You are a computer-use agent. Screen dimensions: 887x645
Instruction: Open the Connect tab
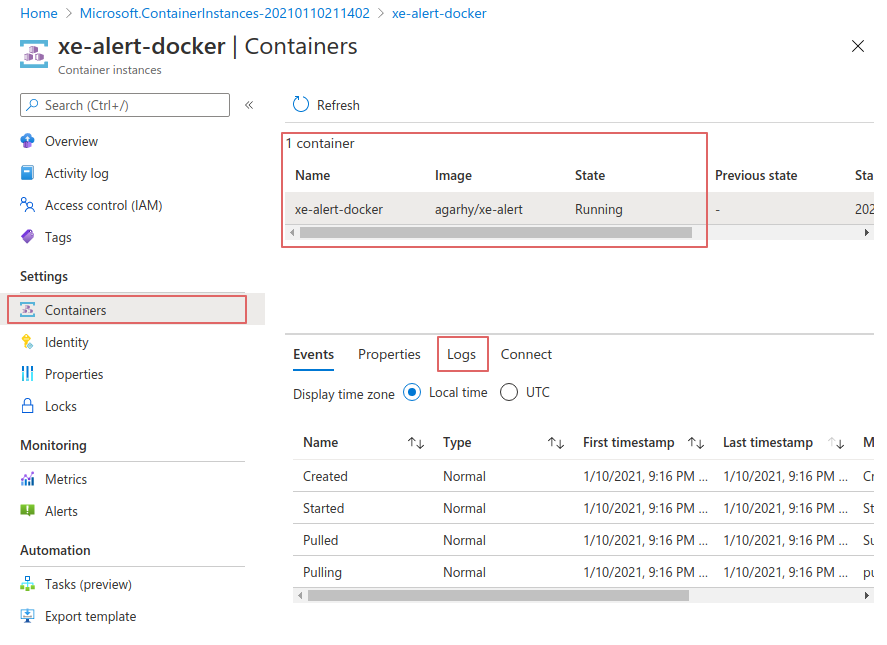[x=526, y=354]
